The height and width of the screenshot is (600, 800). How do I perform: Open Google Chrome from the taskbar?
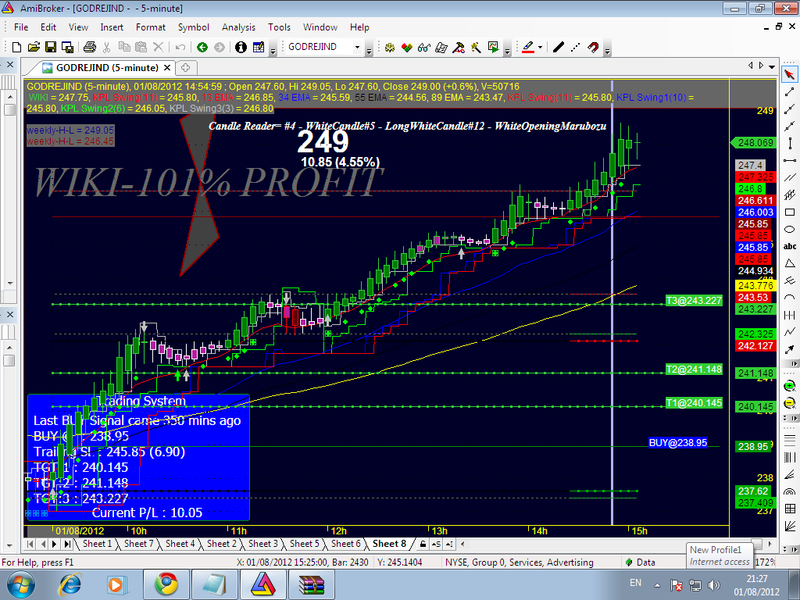166,584
